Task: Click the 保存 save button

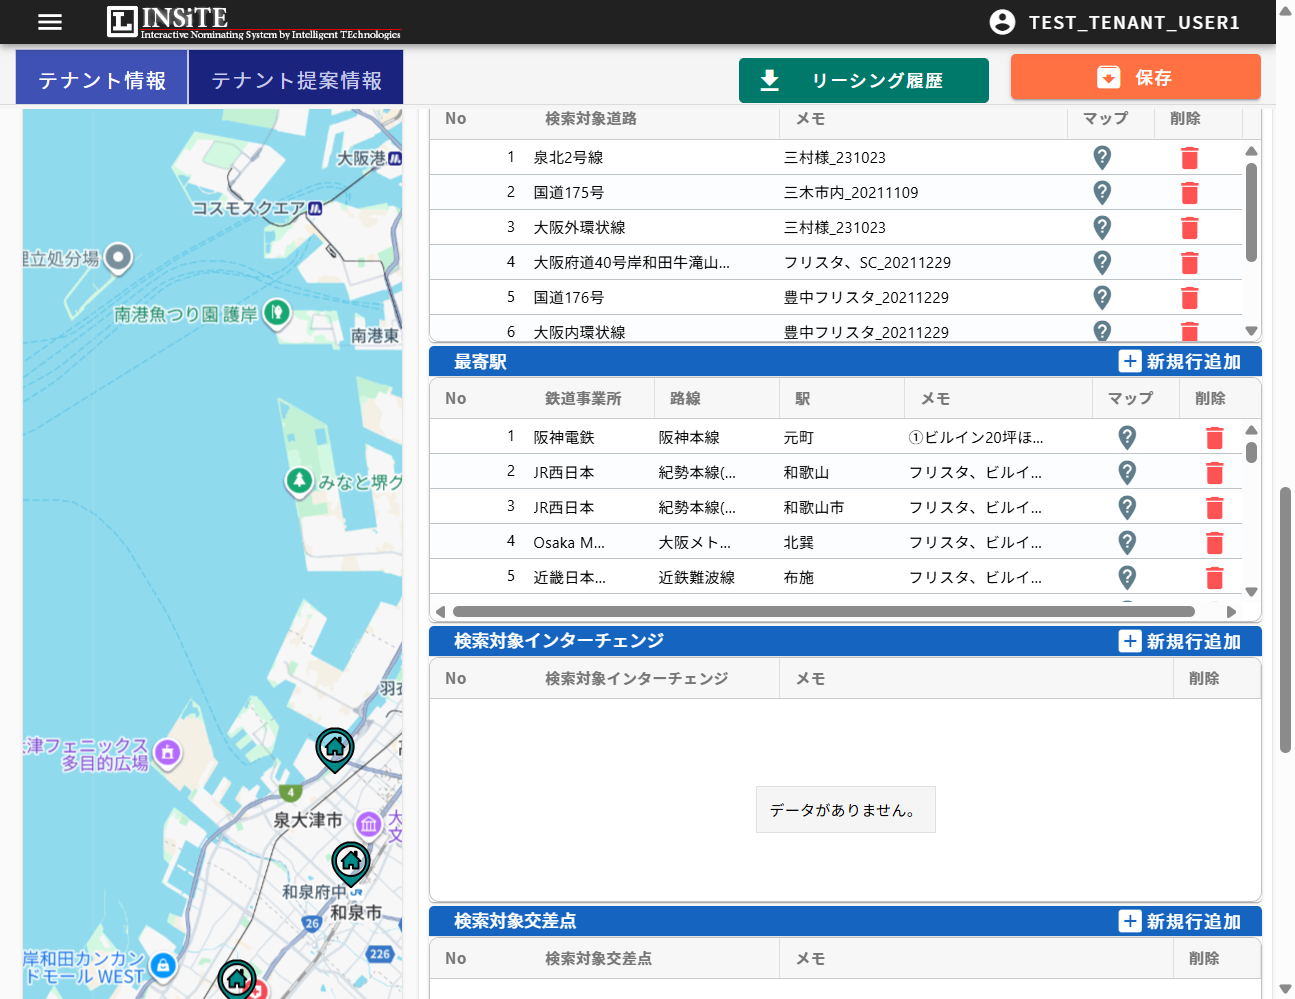Action: click(x=1135, y=77)
